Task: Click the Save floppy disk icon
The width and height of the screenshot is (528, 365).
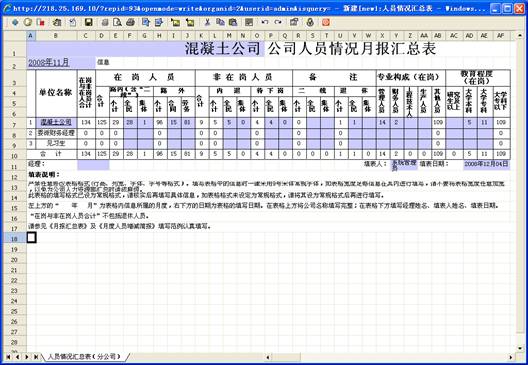Action: 89,23
